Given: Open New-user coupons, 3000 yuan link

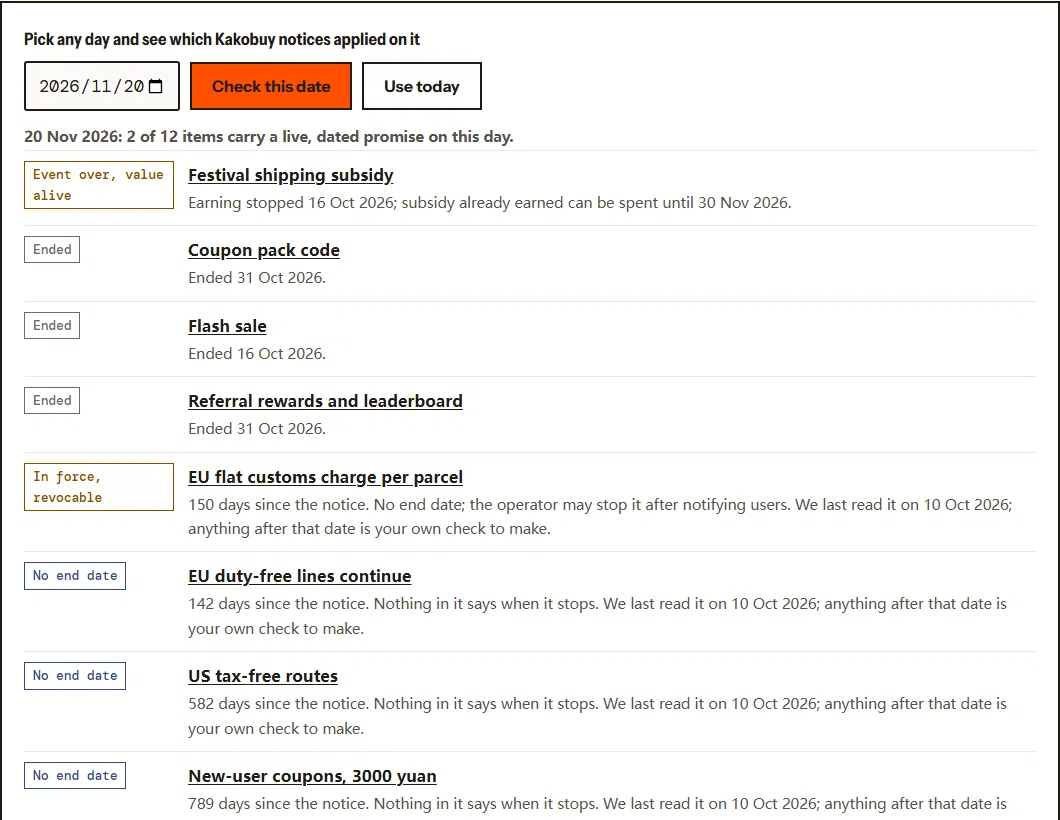Looking at the screenshot, I should [312, 776].
